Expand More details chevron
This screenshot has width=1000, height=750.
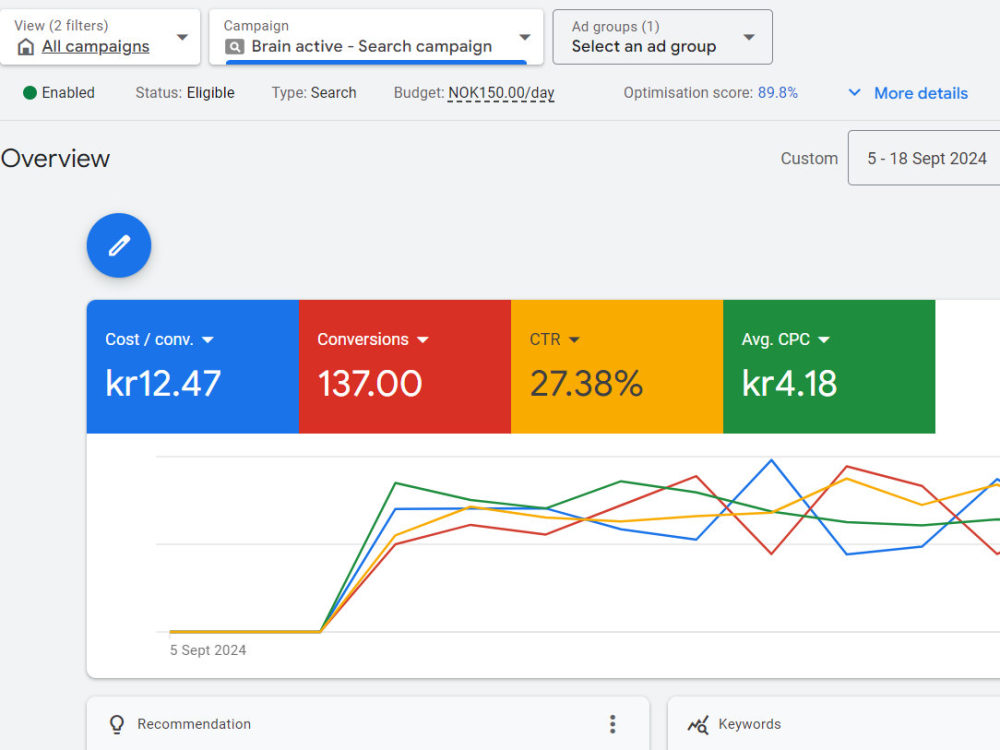[855, 92]
